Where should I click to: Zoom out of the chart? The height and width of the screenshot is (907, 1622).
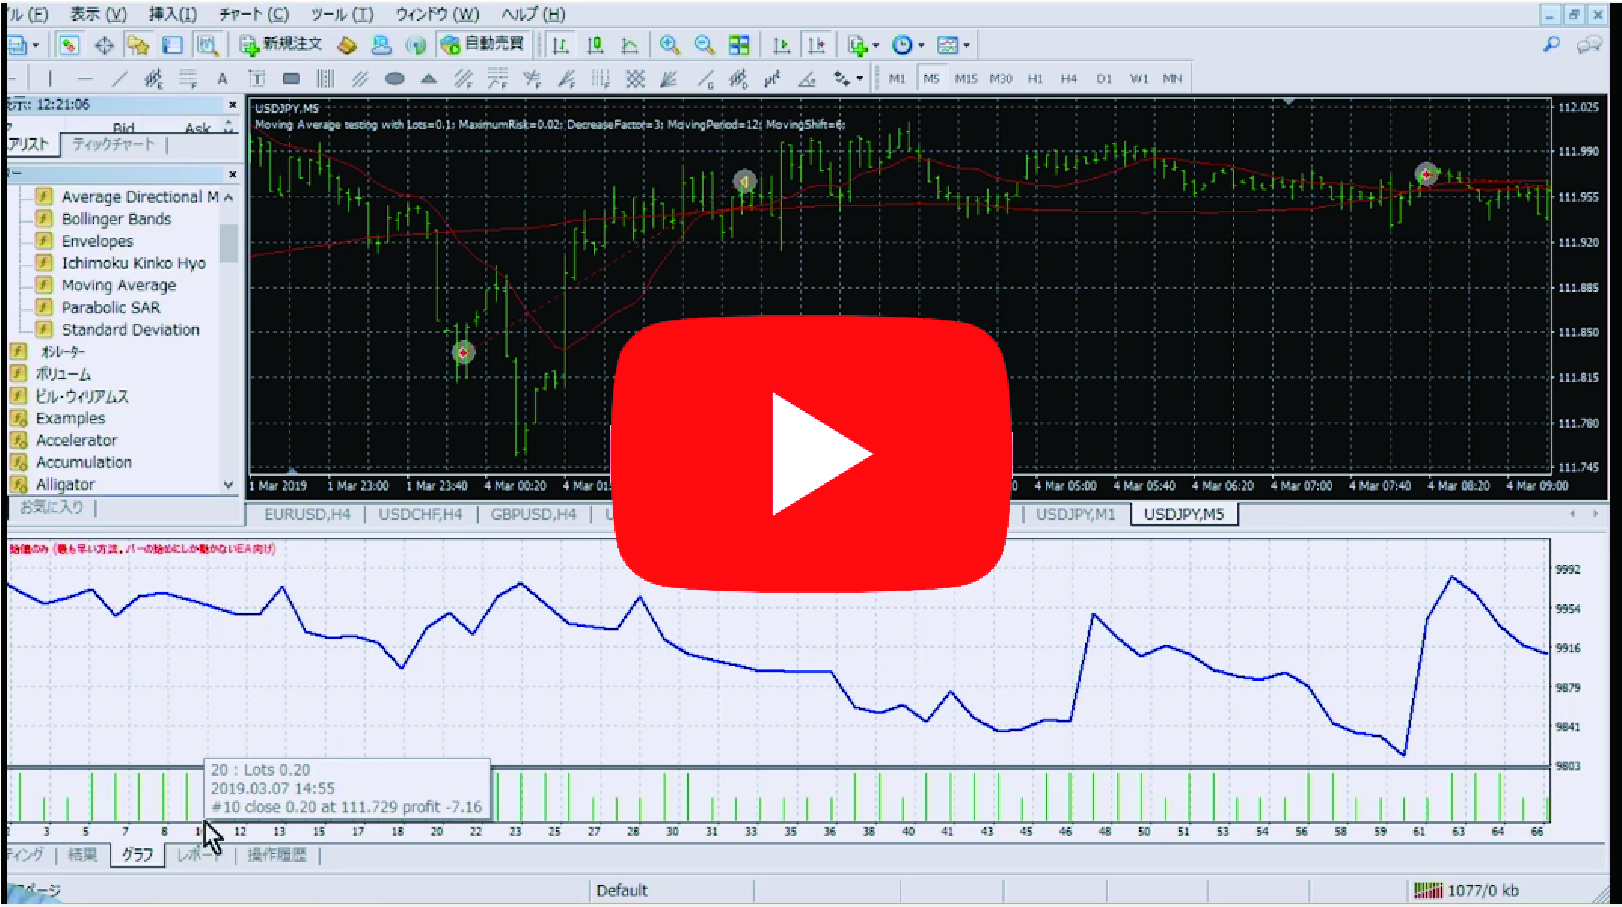tap(704, 45)
